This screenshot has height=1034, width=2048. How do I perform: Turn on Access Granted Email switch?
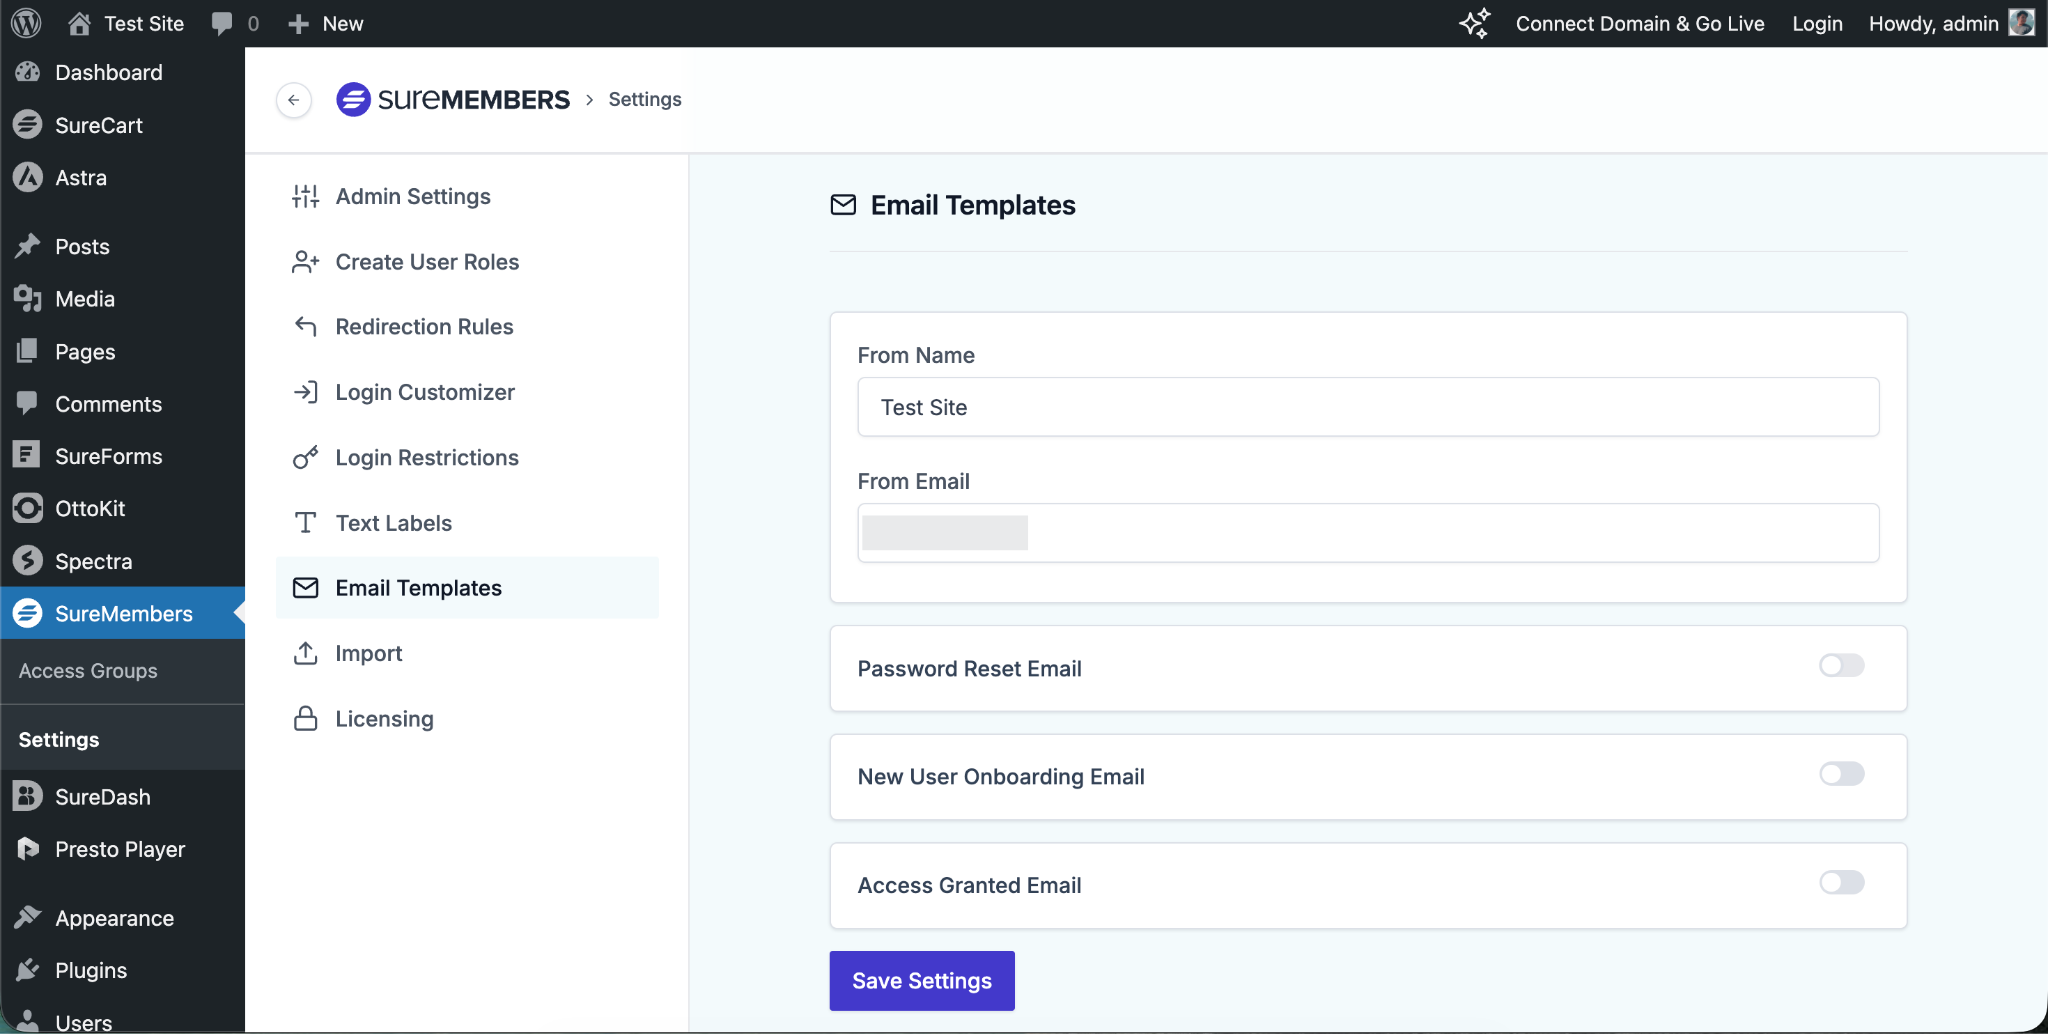coord(1841,883)
